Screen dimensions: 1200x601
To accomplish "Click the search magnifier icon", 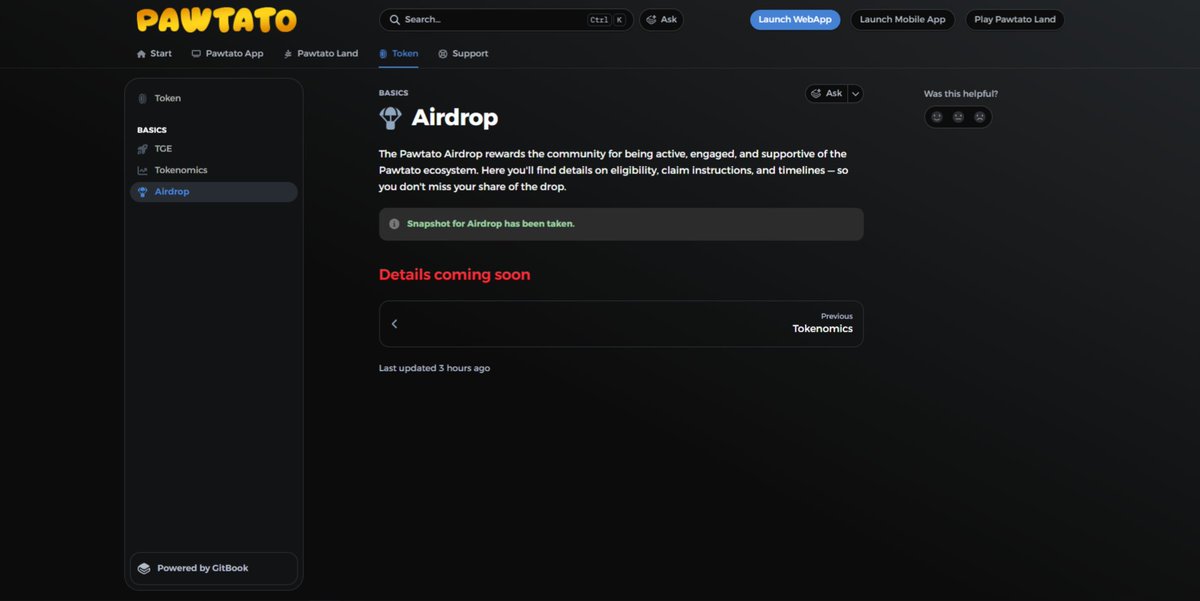I will [395, 20].
